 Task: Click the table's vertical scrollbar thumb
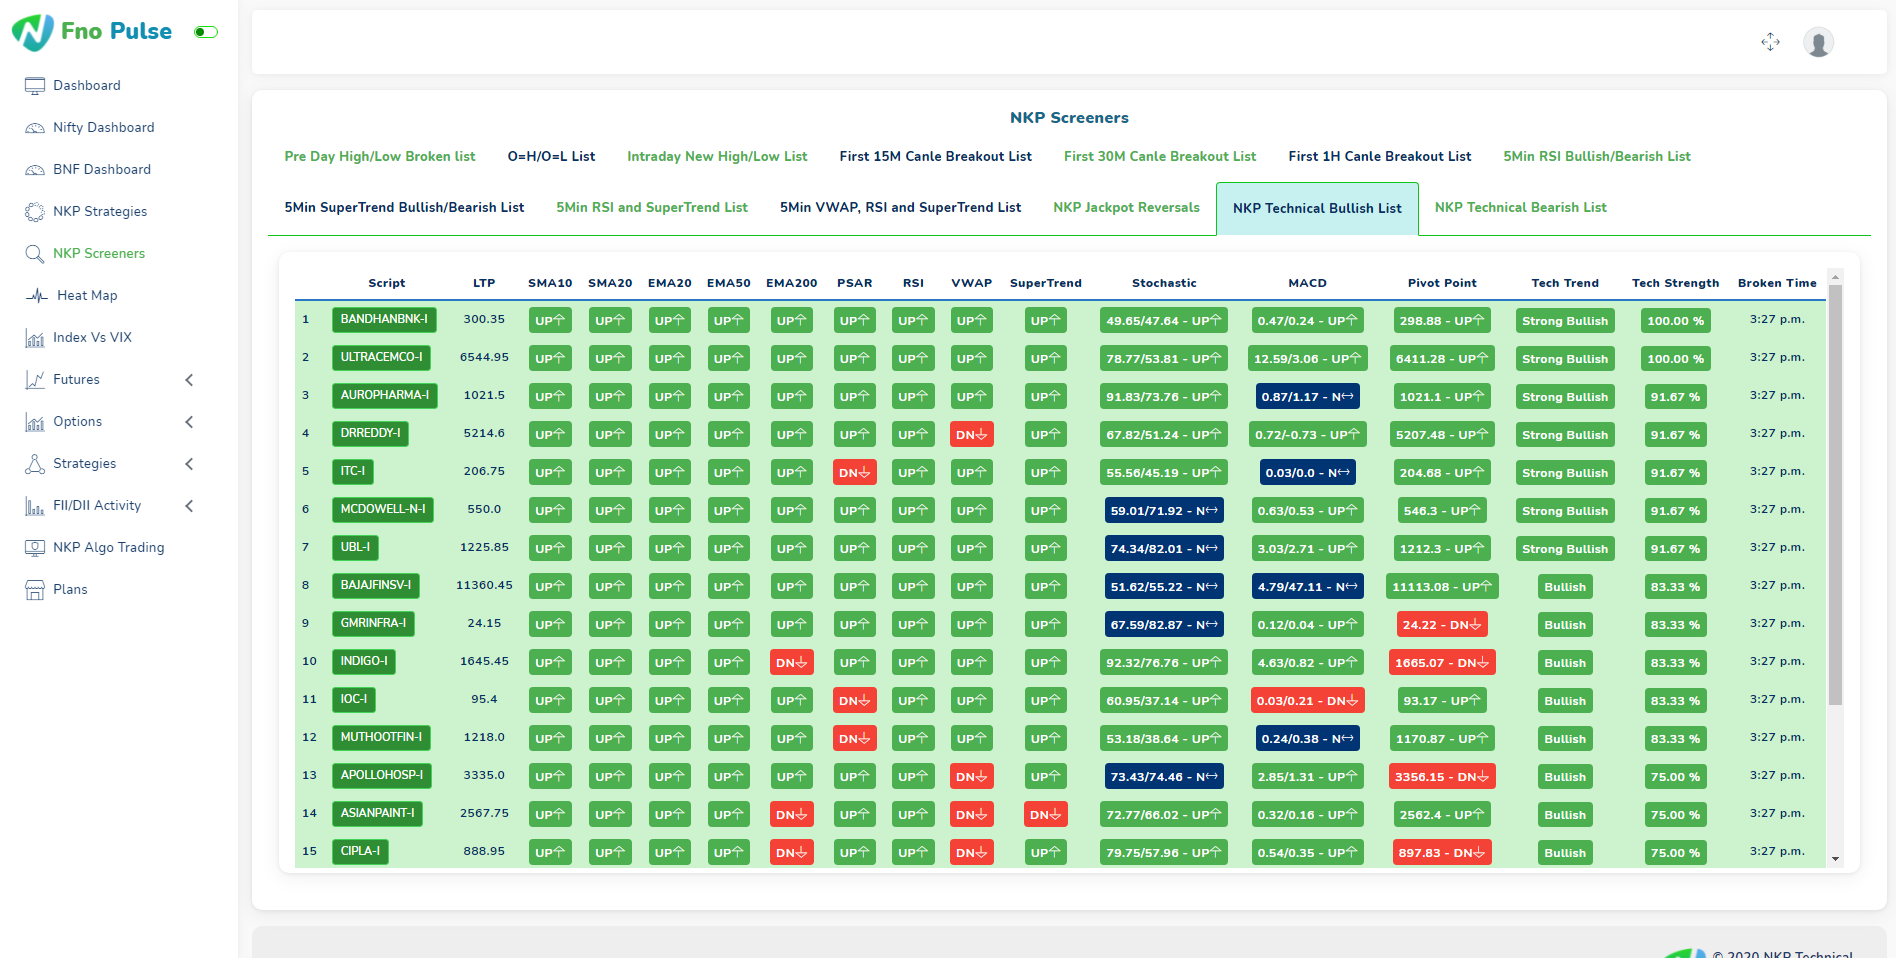point(1835,495)
